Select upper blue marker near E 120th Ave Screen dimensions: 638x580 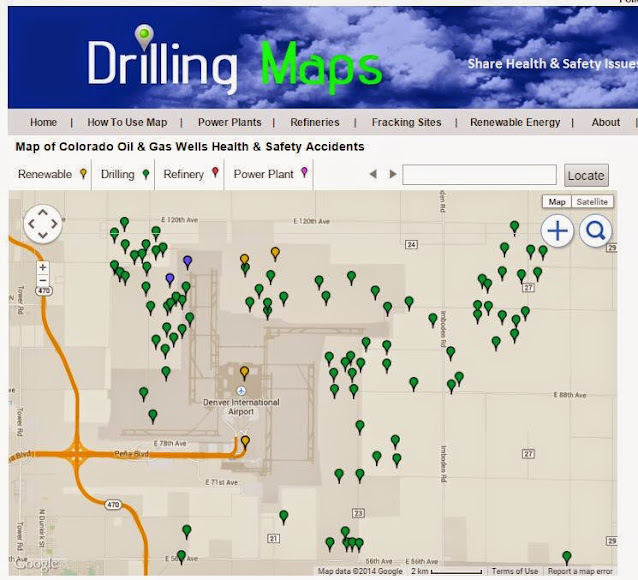[x=187, y=262]
